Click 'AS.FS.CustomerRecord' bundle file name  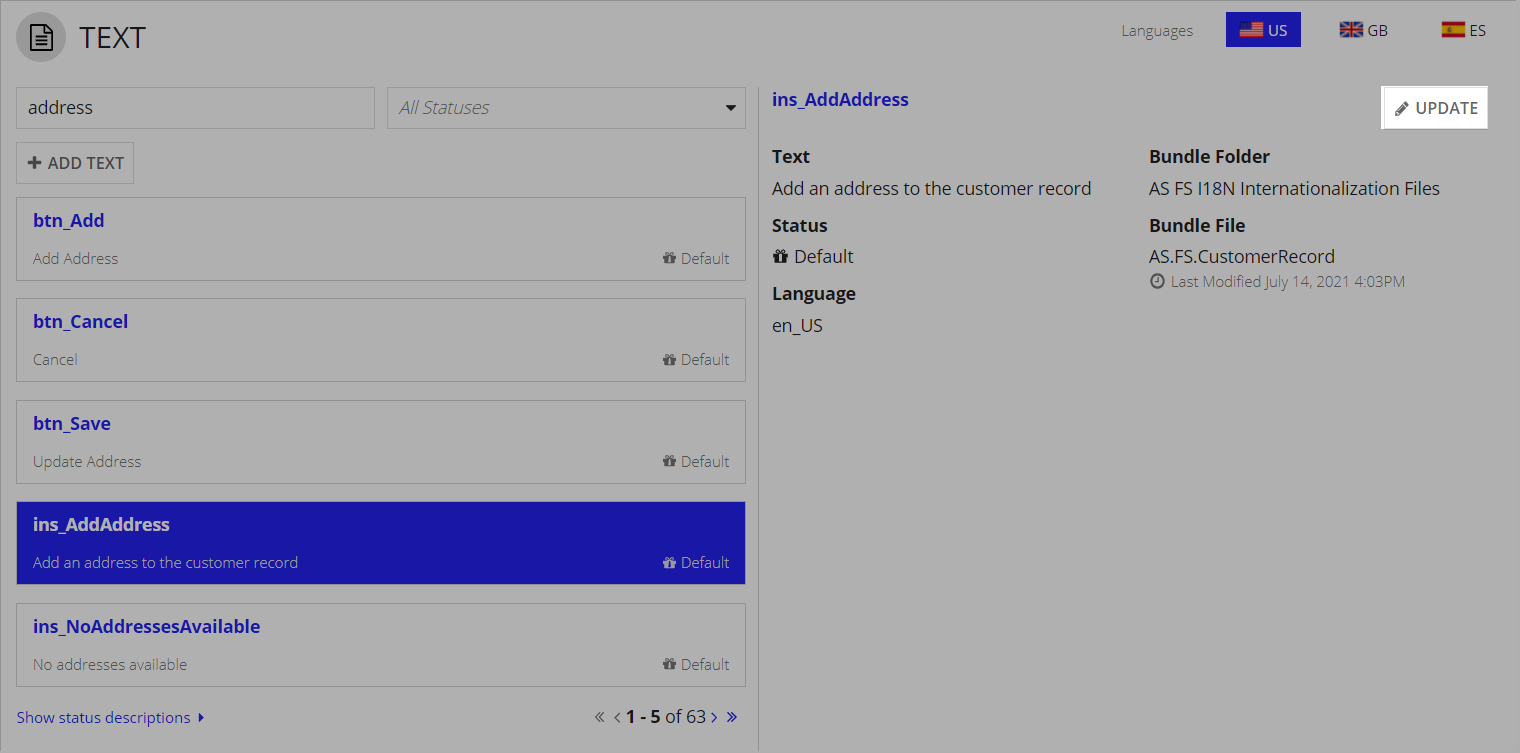coord(1242,256)
